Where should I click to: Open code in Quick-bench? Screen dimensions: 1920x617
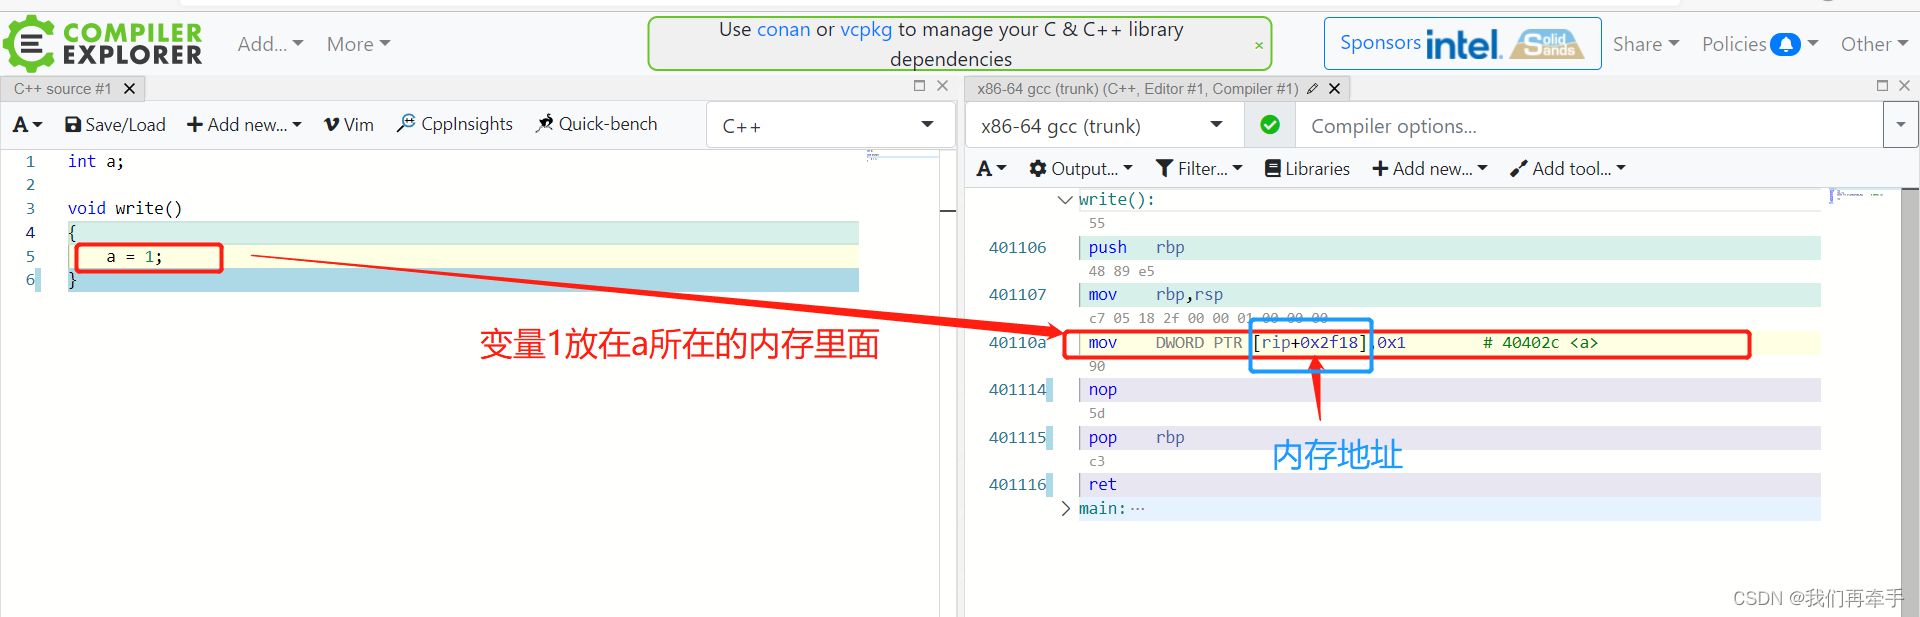pyautogui.click(x=597, y=124)
